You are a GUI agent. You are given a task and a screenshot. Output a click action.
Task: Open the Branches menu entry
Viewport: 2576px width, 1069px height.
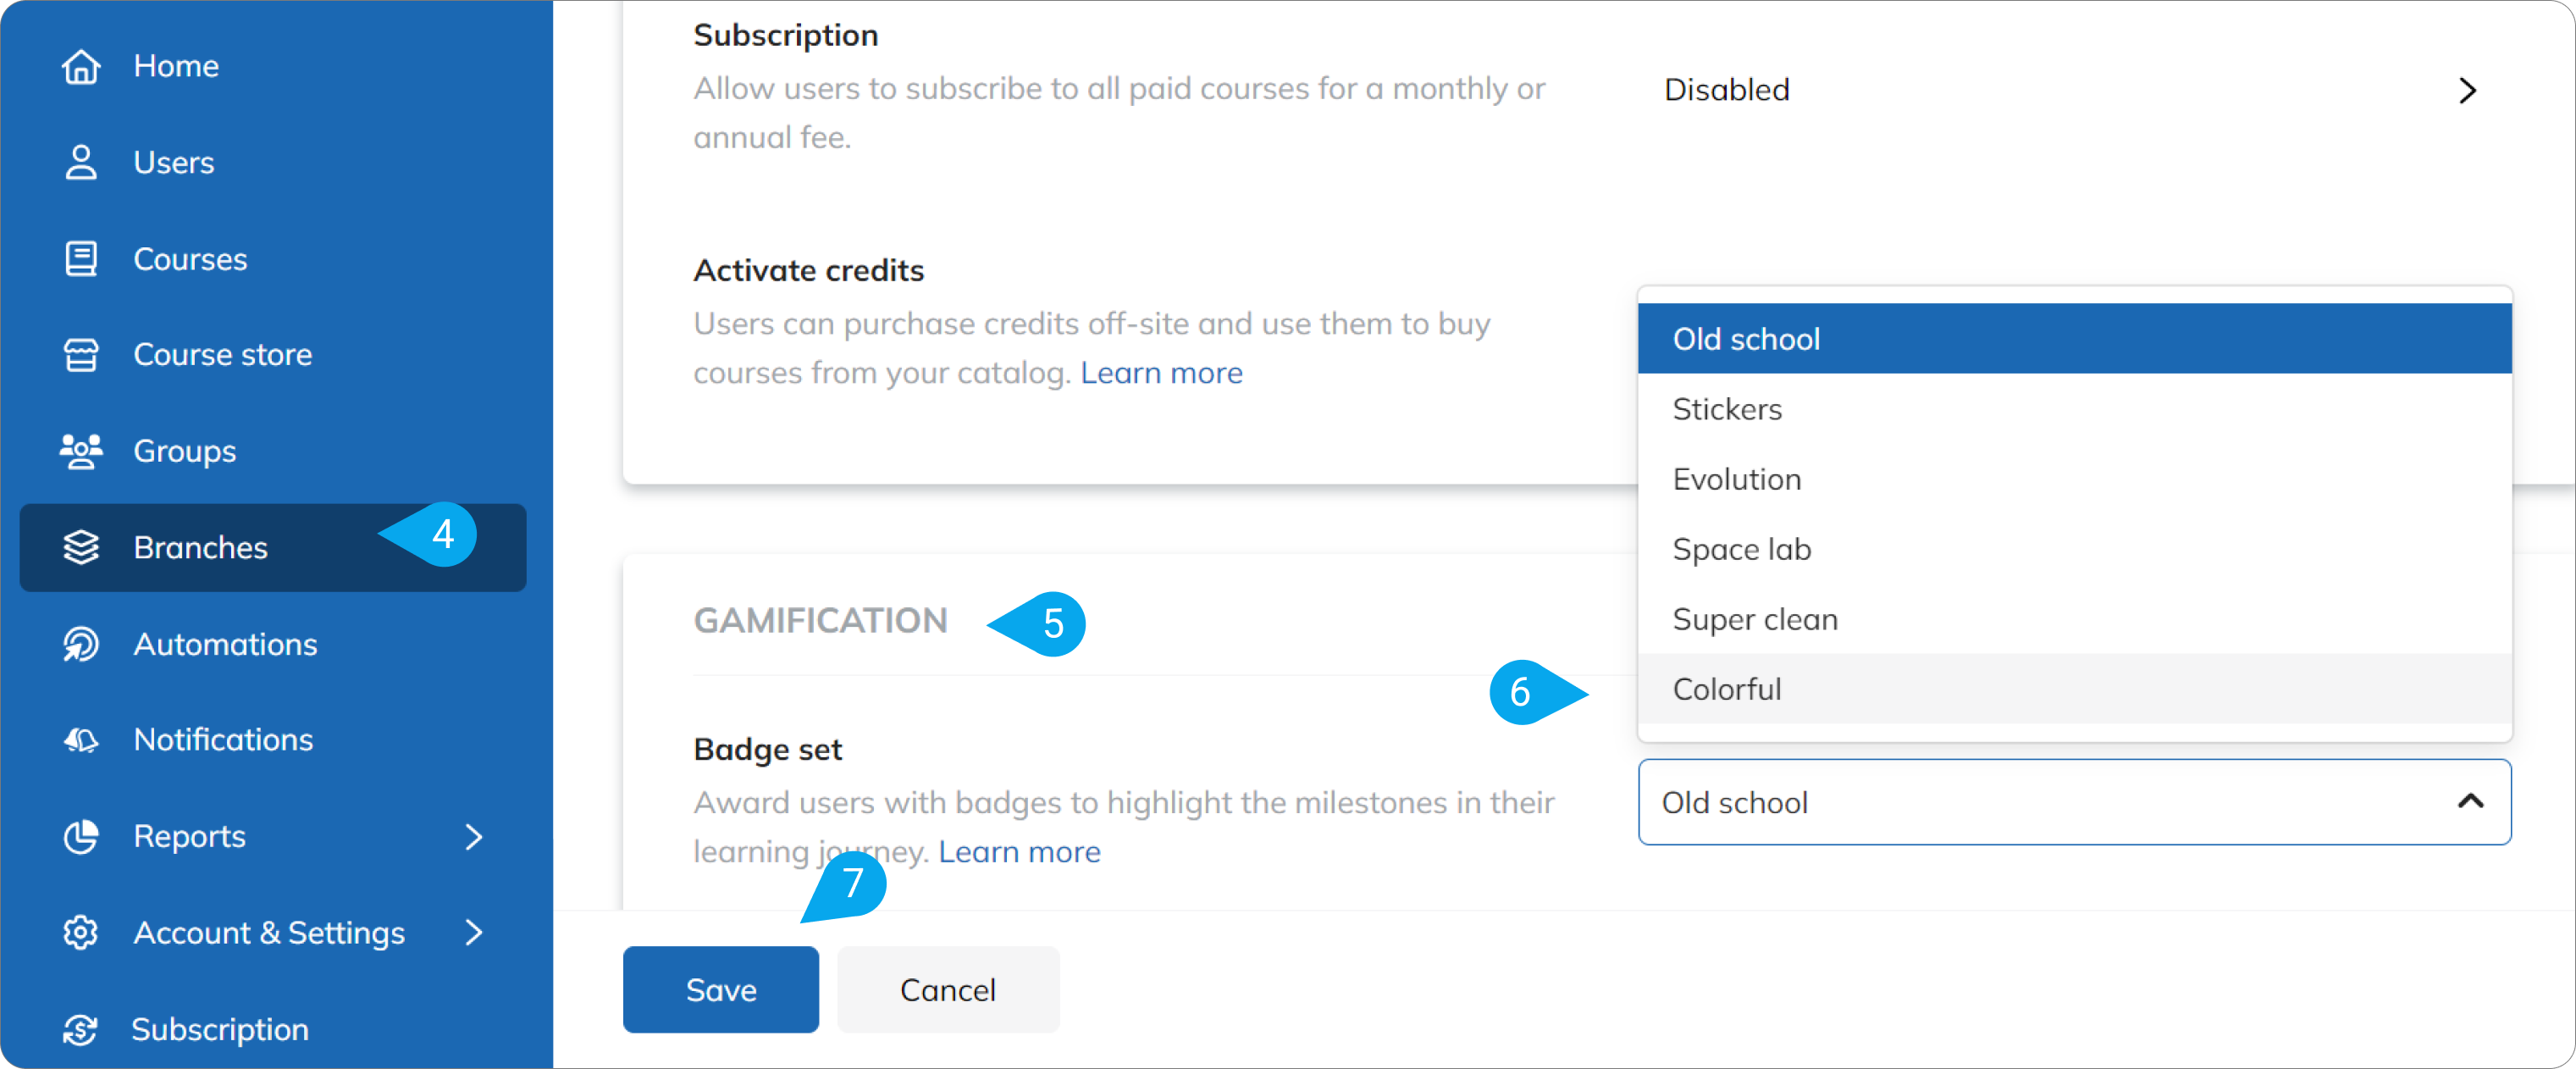[x=200, y=547]
